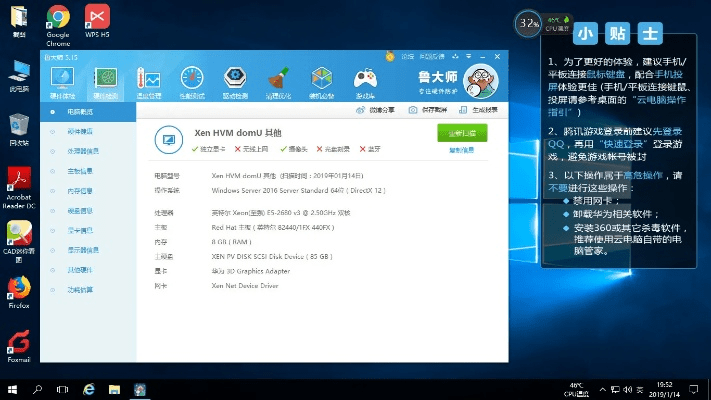This screenshot has height=400, width=711.
Task: Open the 游戏库 game controller icon
Action: [x=367, y=79]
